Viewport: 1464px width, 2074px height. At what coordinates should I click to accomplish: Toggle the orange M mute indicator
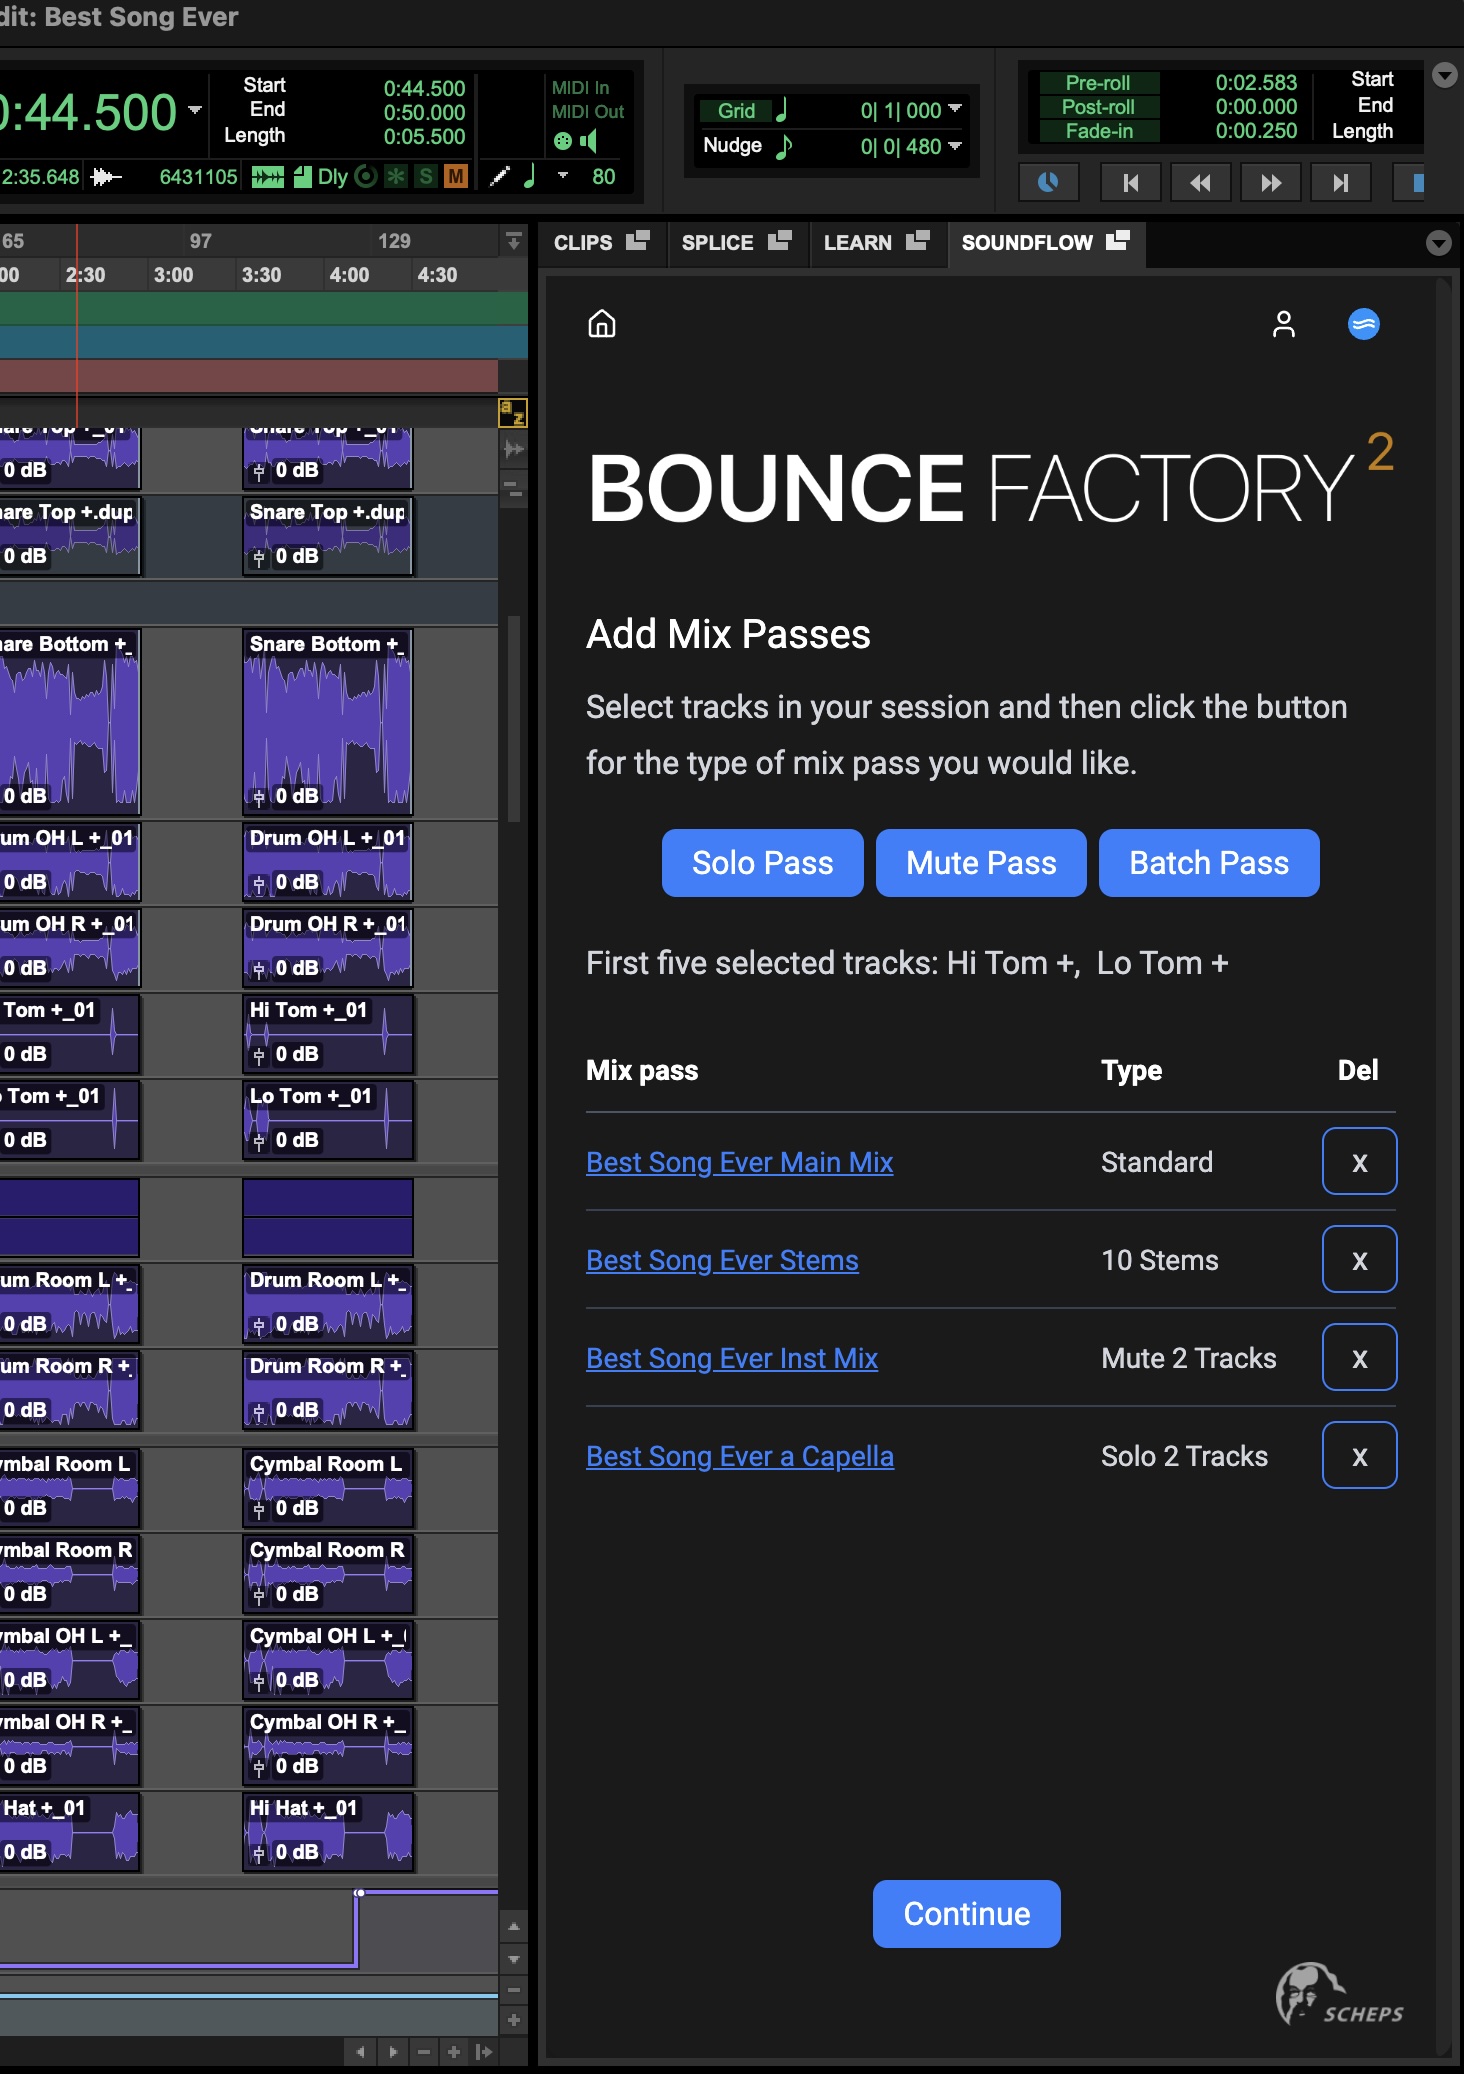456,177
